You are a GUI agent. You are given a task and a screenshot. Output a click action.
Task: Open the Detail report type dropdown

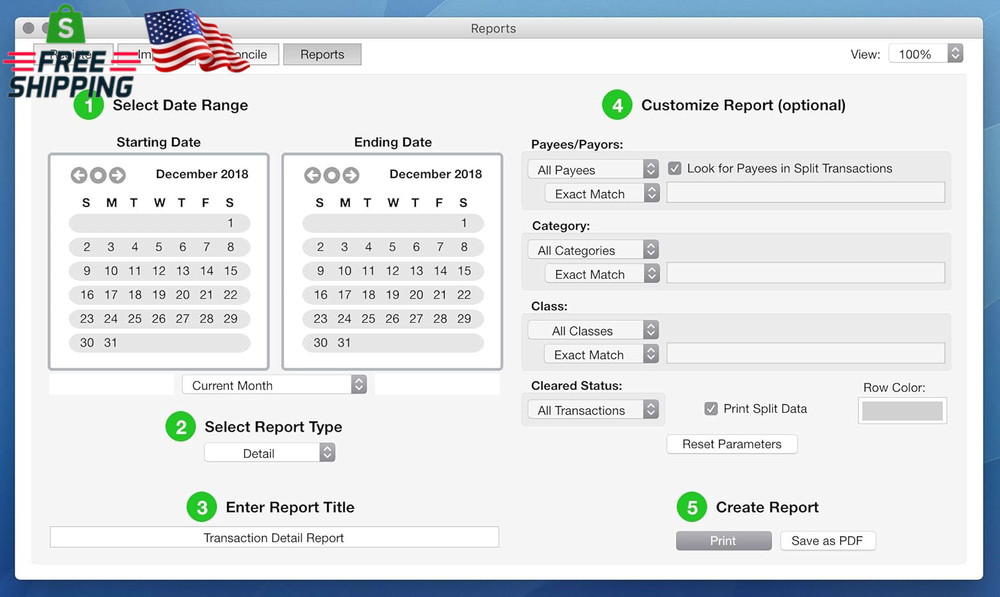coord(270,452)
